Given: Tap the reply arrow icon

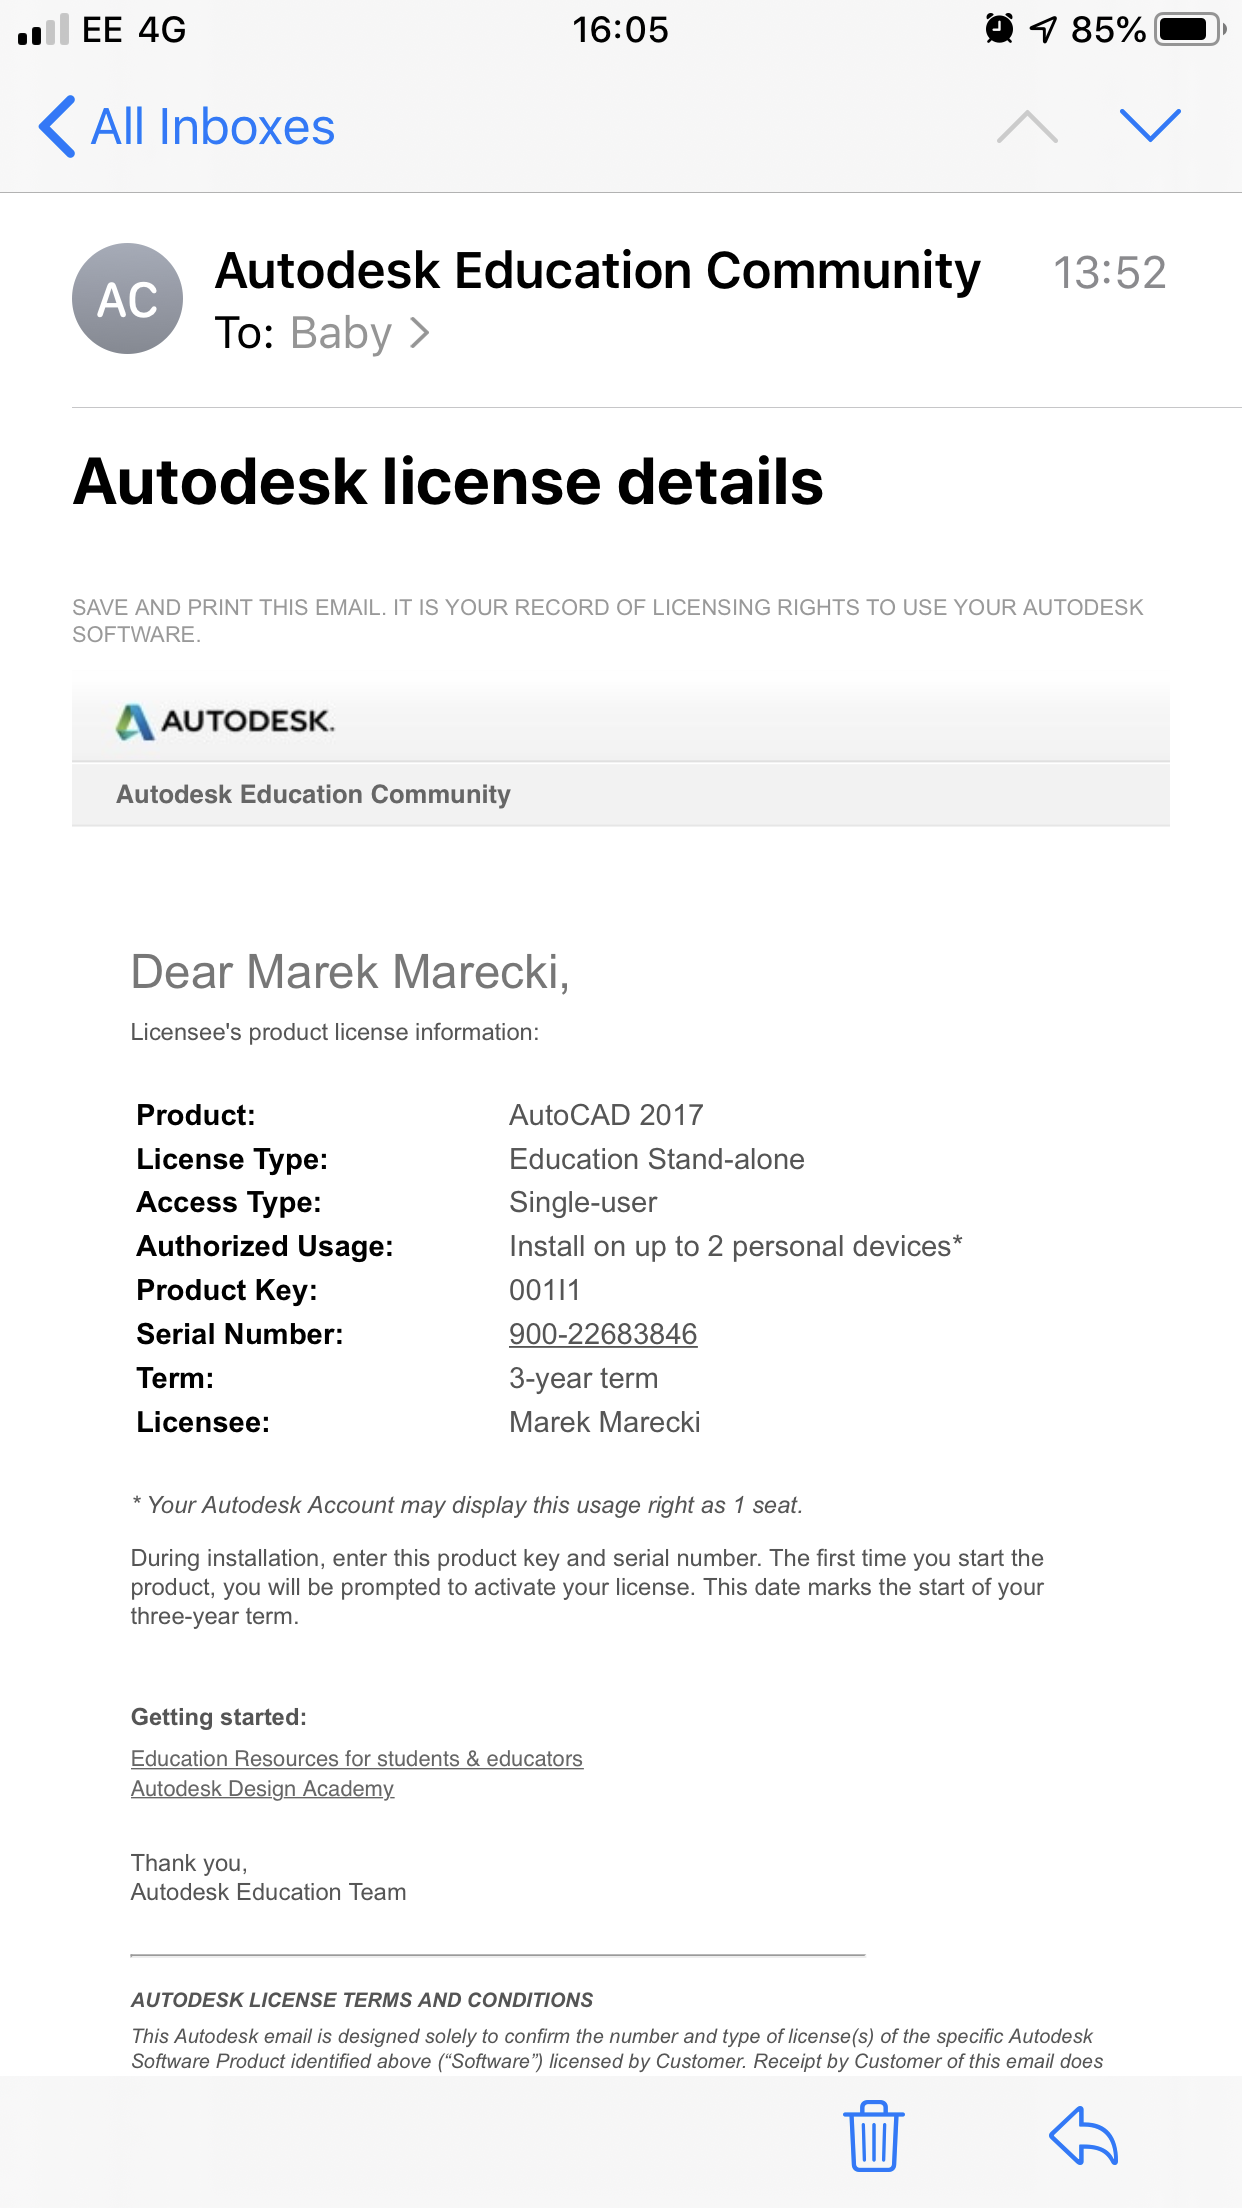Looking at the screenshot, I should click(x=1083, y=2135).
